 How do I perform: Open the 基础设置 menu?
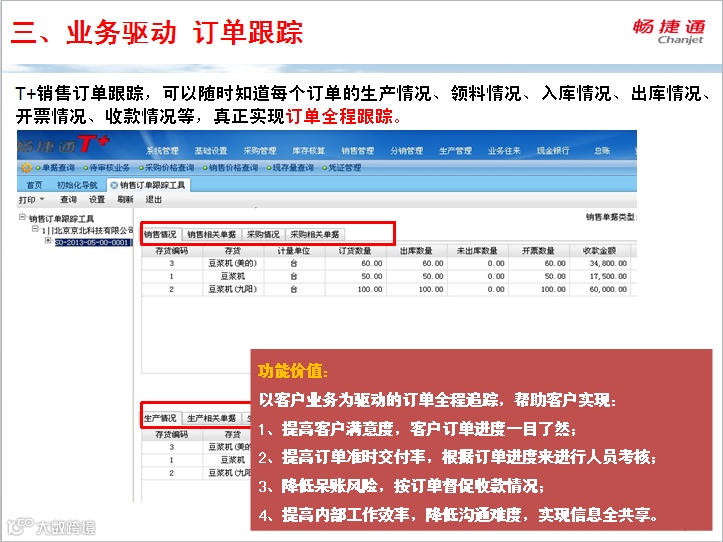211,151
